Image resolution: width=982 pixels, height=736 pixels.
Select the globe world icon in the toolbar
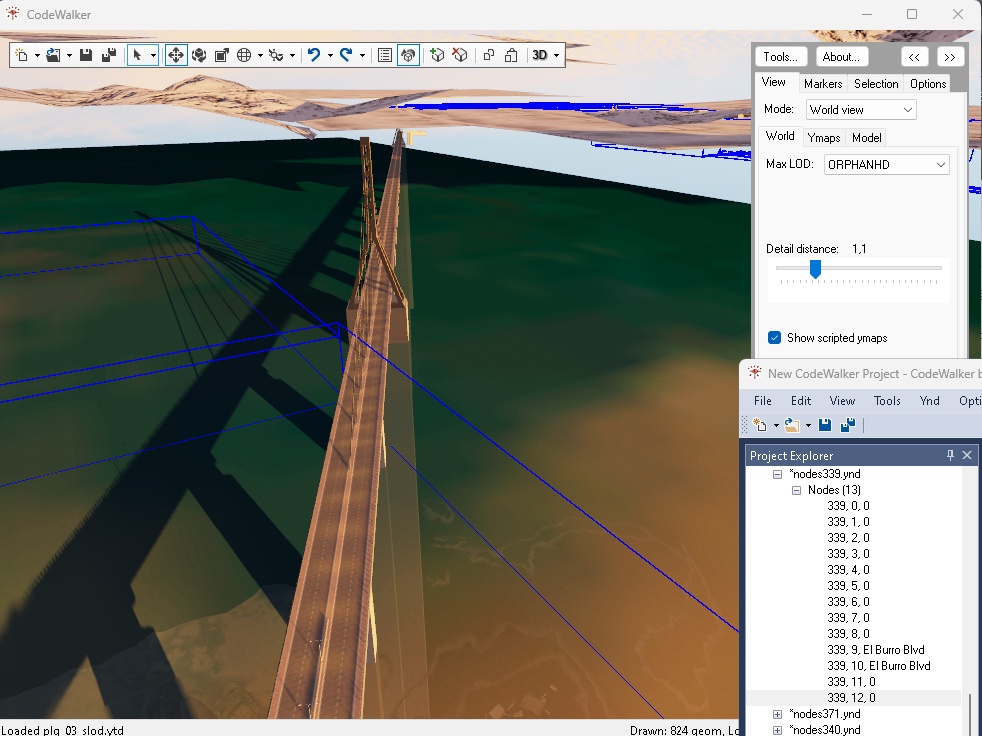[x=243, y=55]
